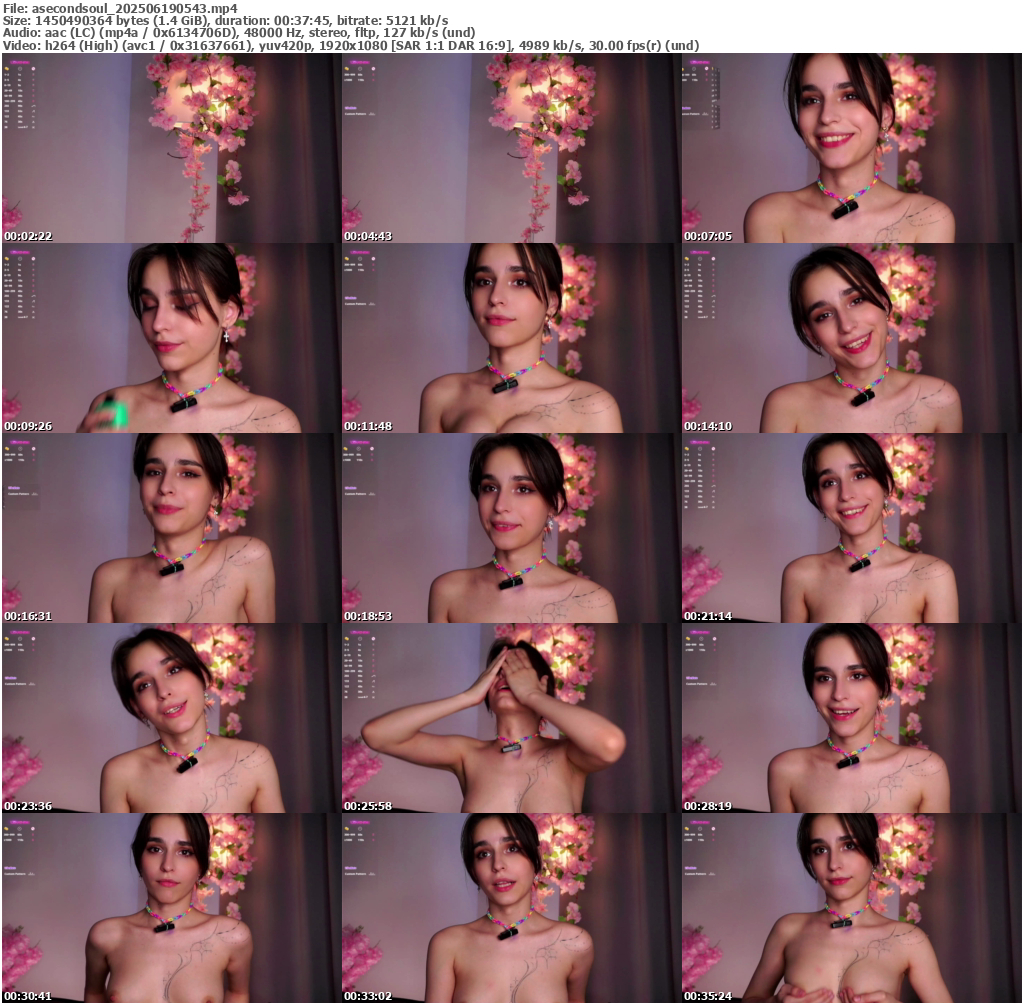Image resolution: width=1024 pixels, height=1003 pixels.
Task: Click the '00:14:10' timestamp label
Action: [x=709, y=426]
